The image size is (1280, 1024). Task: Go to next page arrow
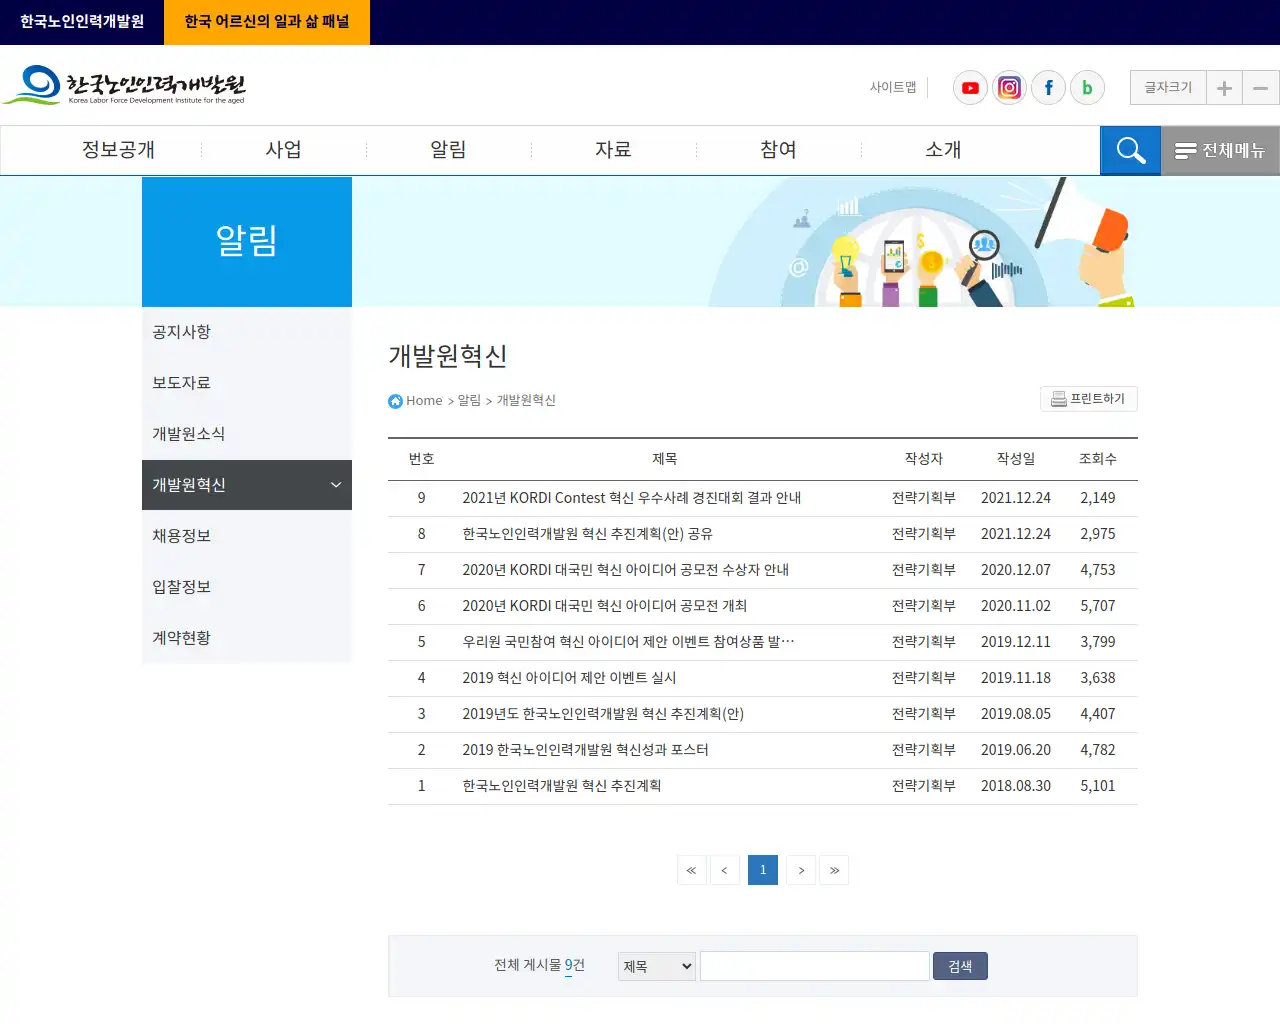(801, 870)
